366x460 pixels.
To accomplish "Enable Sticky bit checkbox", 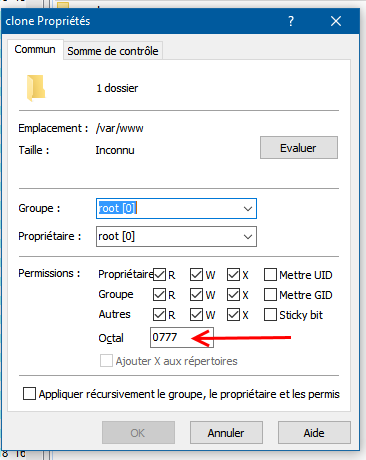I will click(270, 315).
